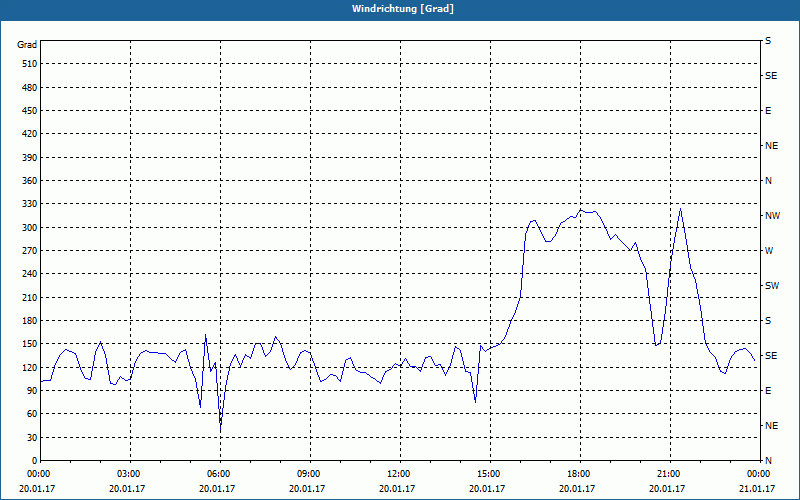The height and width of the screenshot is (500, 800).
Task: Select the 15:00 time label
Action: [x=487, y=474]
